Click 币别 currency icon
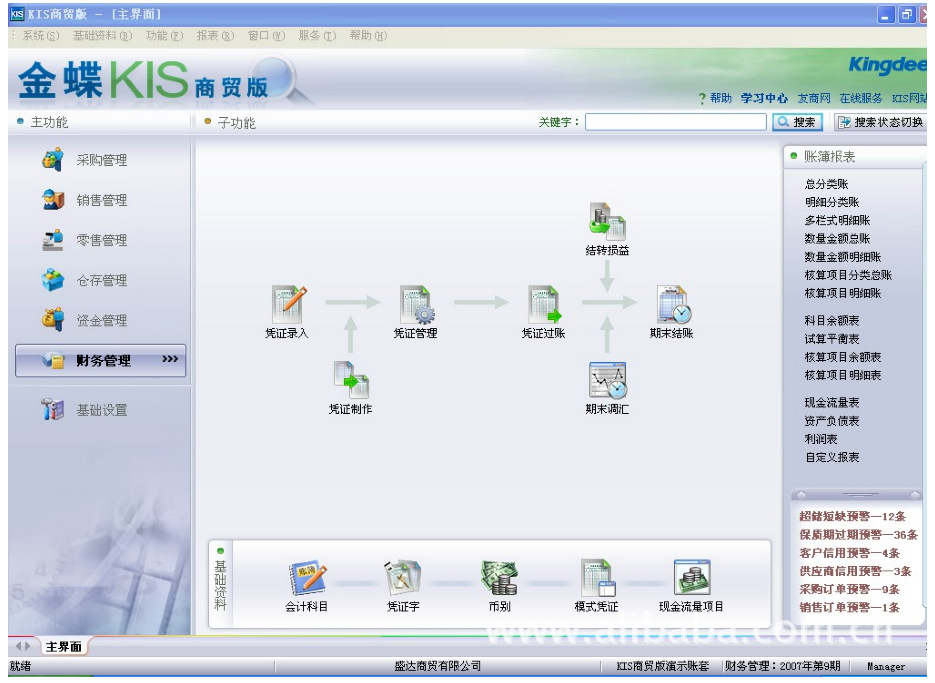 coord(500,577)
